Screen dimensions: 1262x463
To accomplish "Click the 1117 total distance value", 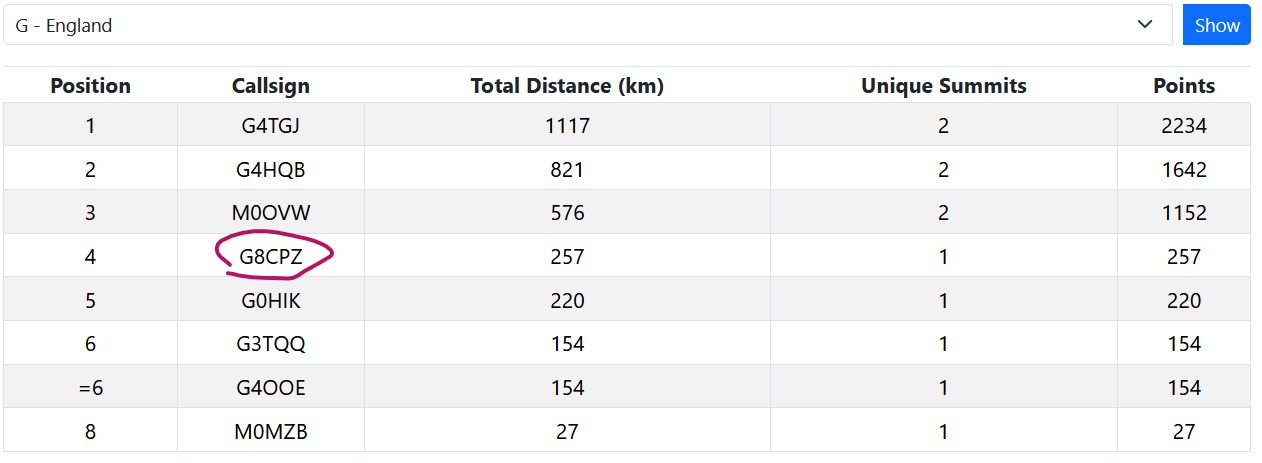I will (567, 126).
